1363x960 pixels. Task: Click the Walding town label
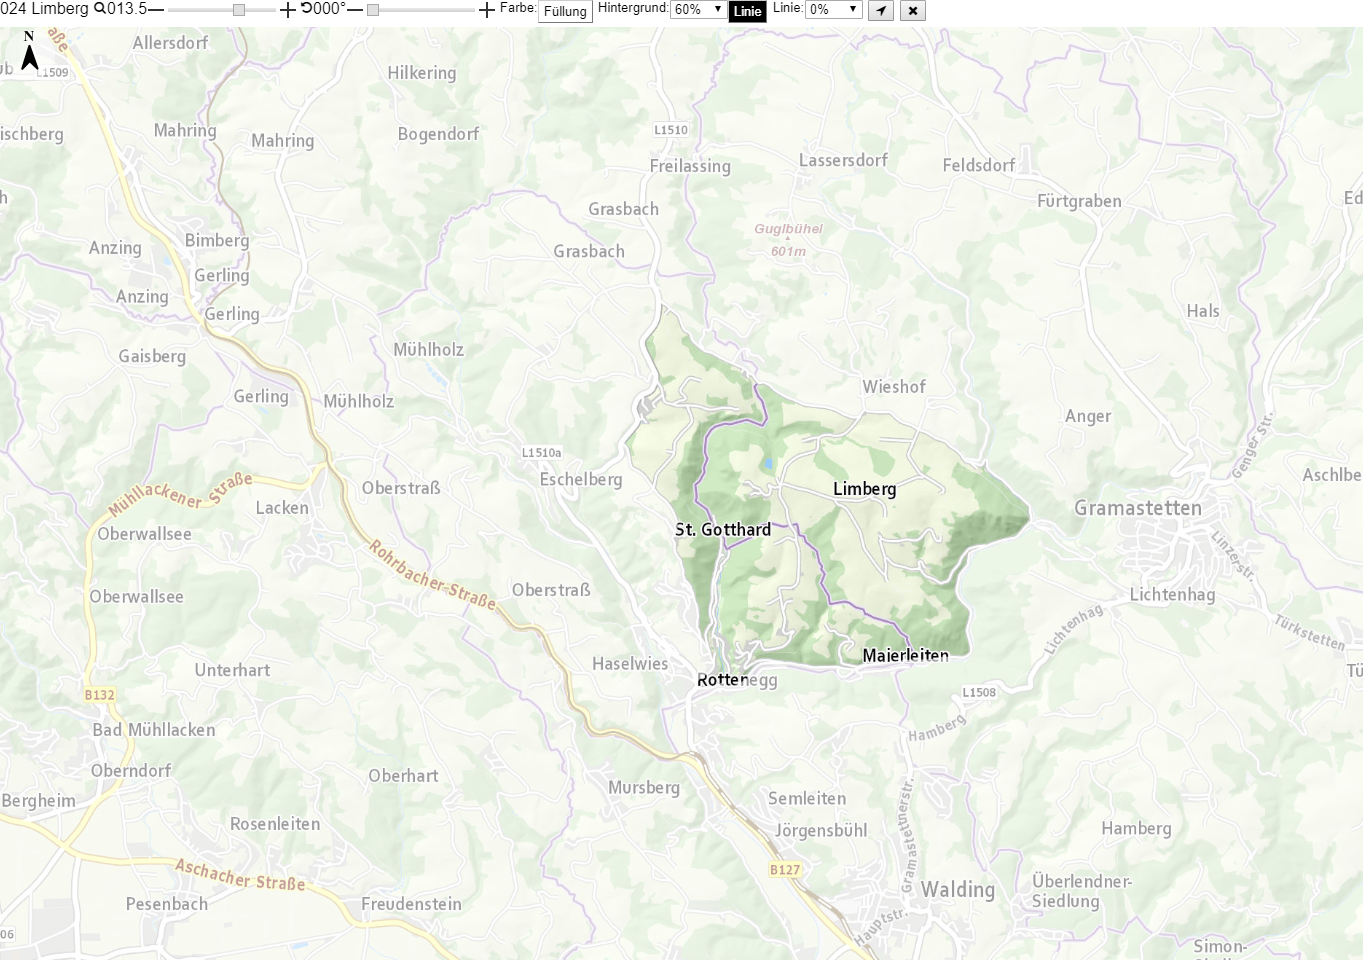click(x=958, y=890)
